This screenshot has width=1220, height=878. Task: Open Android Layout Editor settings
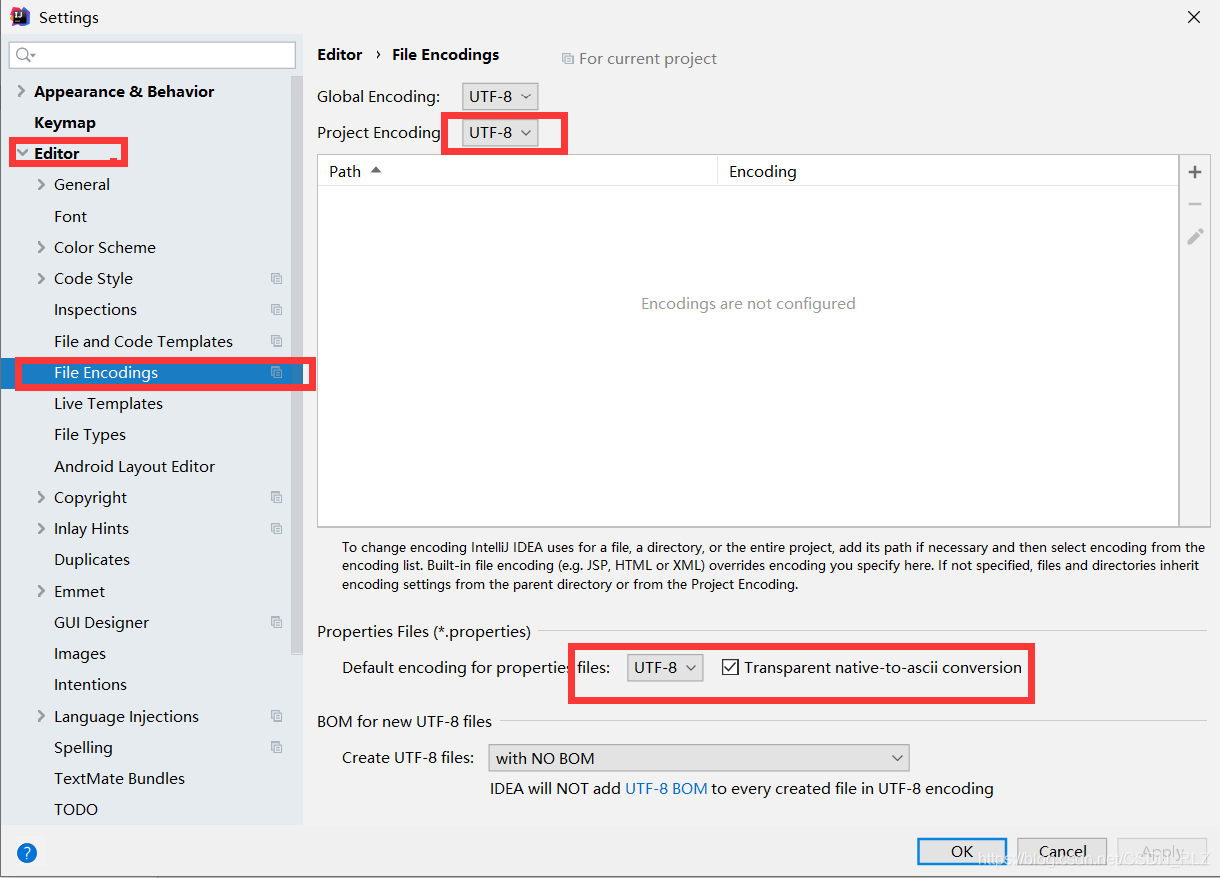point(134,466)
